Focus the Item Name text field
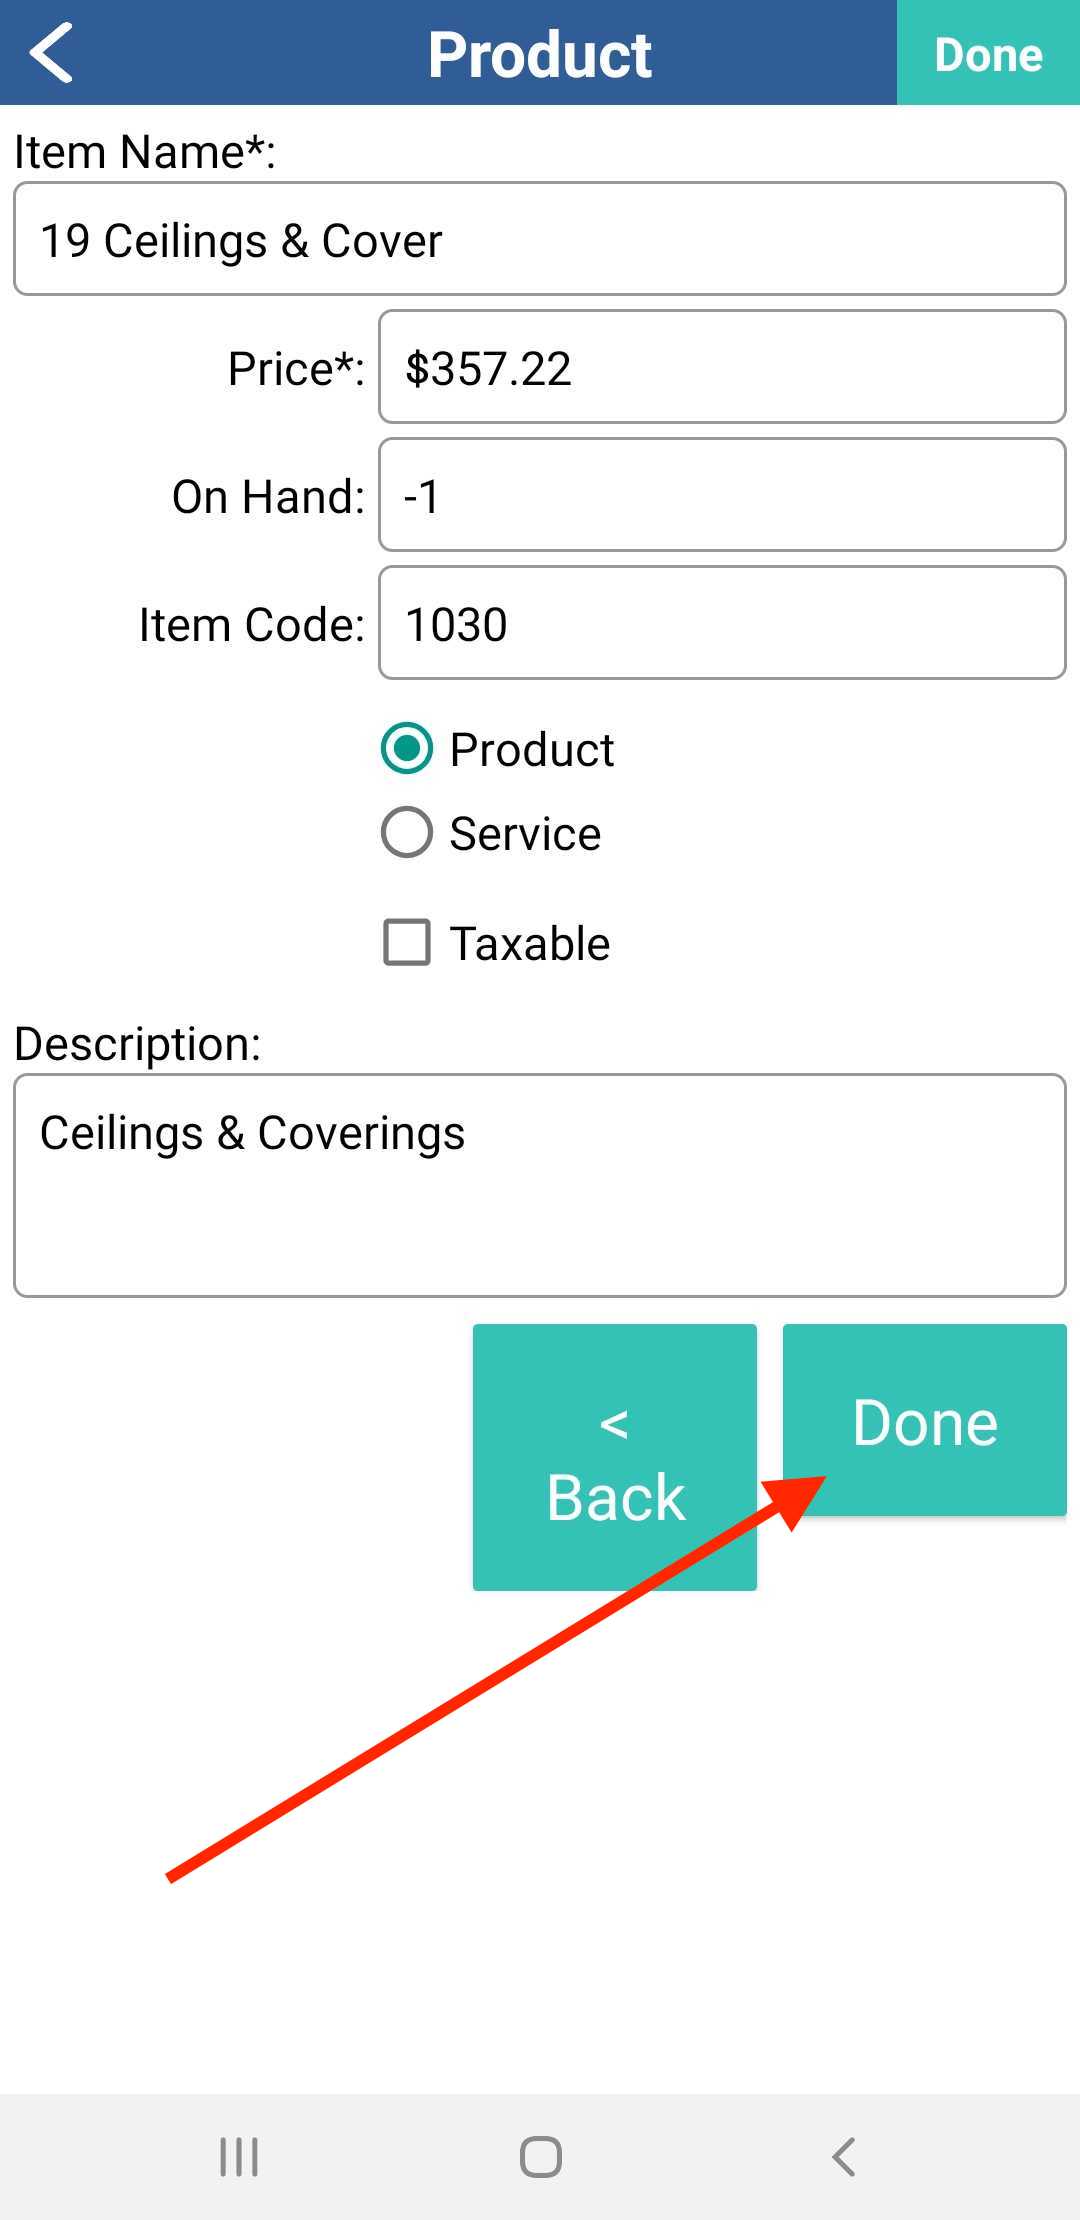 click(x=540, y=239)
